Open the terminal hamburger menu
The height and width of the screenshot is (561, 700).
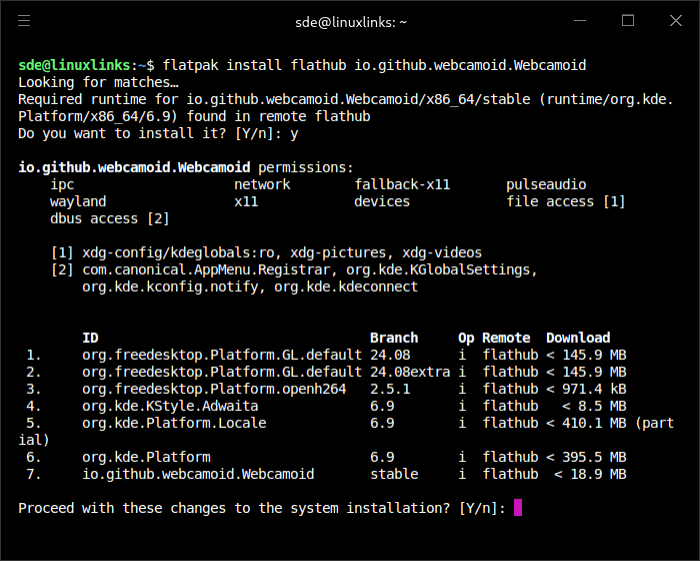pos(24,21)
